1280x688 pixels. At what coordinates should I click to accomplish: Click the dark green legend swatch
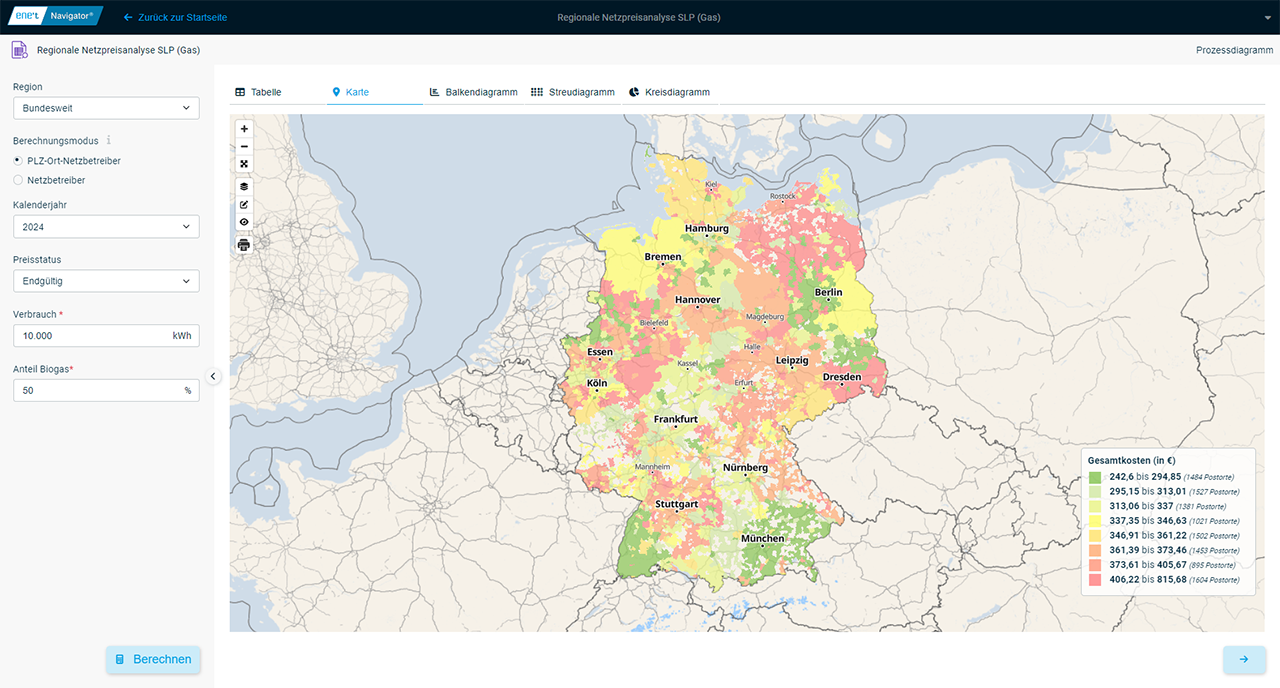pos(1095,477)
